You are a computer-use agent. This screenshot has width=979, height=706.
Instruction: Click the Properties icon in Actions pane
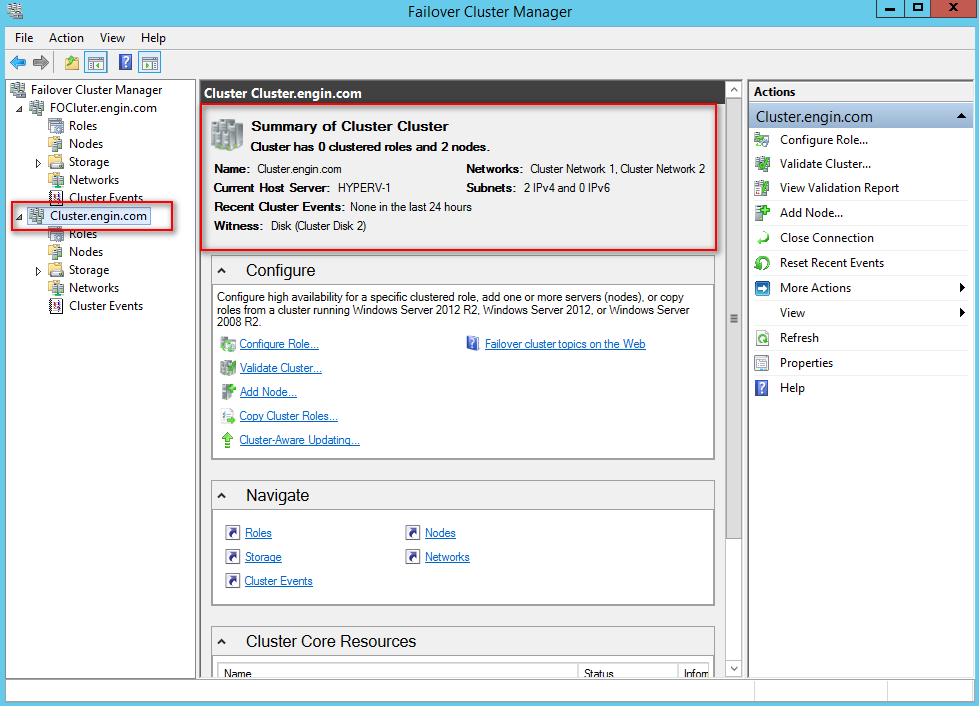click(762, 363)
